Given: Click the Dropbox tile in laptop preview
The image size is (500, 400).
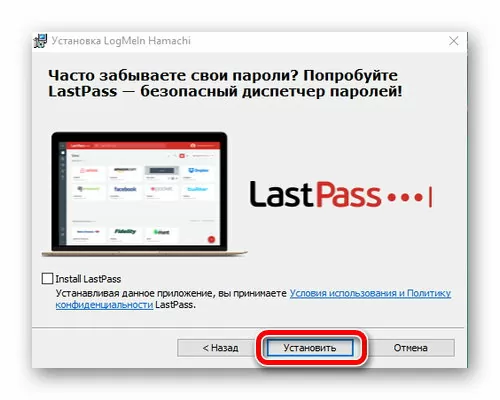Looking at the screenshot, I should pyautogui.click(x=198, y=172).
